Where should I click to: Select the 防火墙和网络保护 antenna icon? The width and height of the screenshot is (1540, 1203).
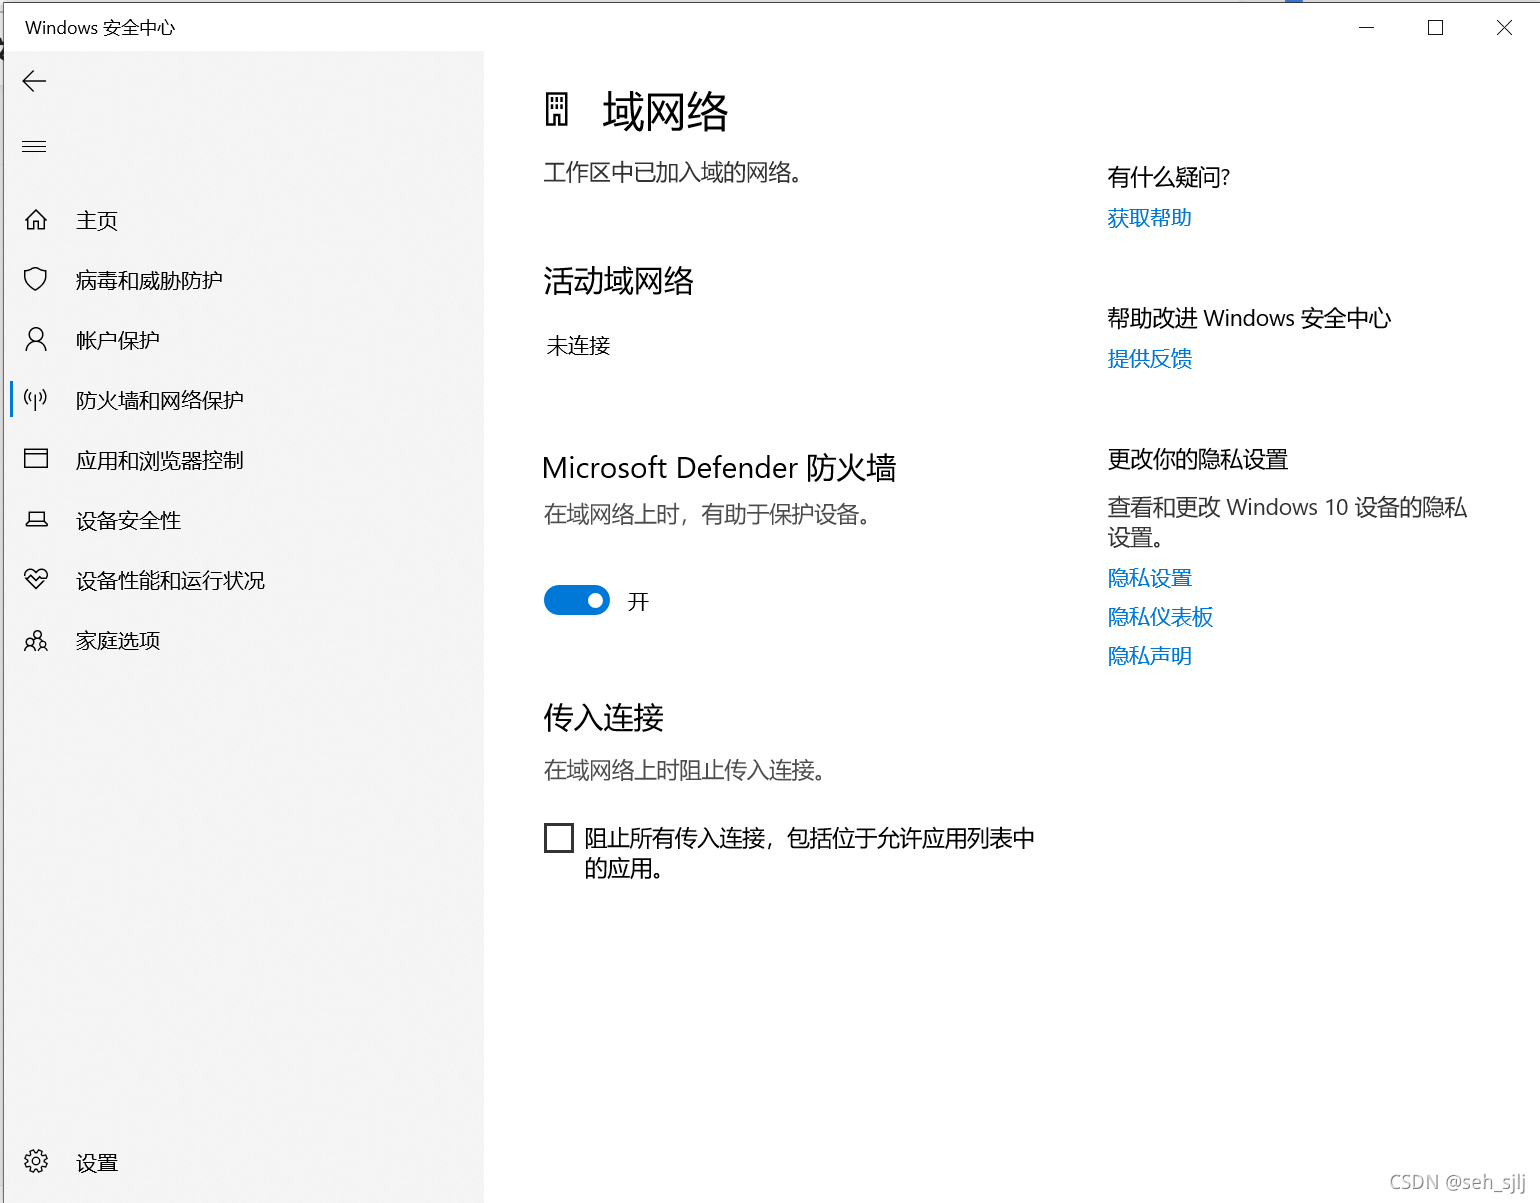coord(36,400)
